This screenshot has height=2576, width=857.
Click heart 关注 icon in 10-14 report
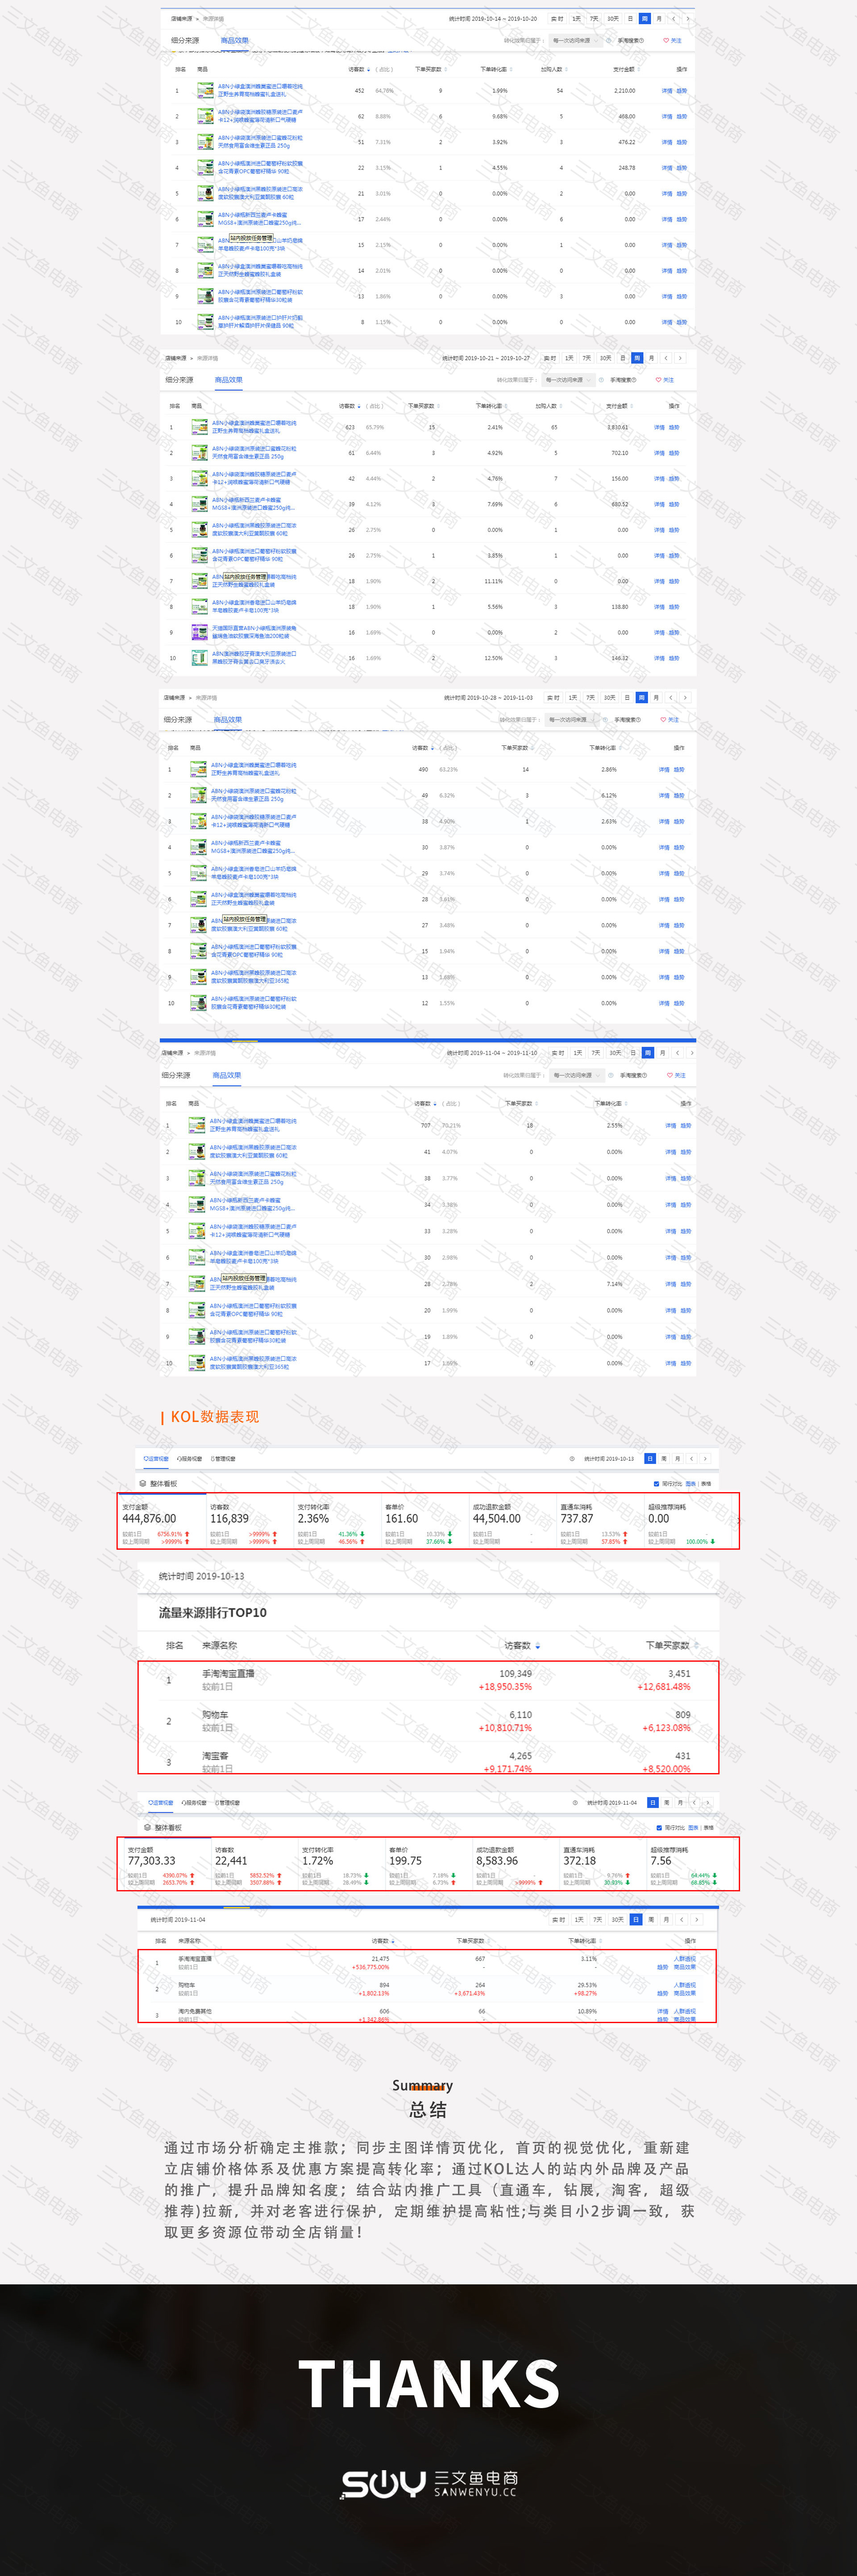pos(666,41)
